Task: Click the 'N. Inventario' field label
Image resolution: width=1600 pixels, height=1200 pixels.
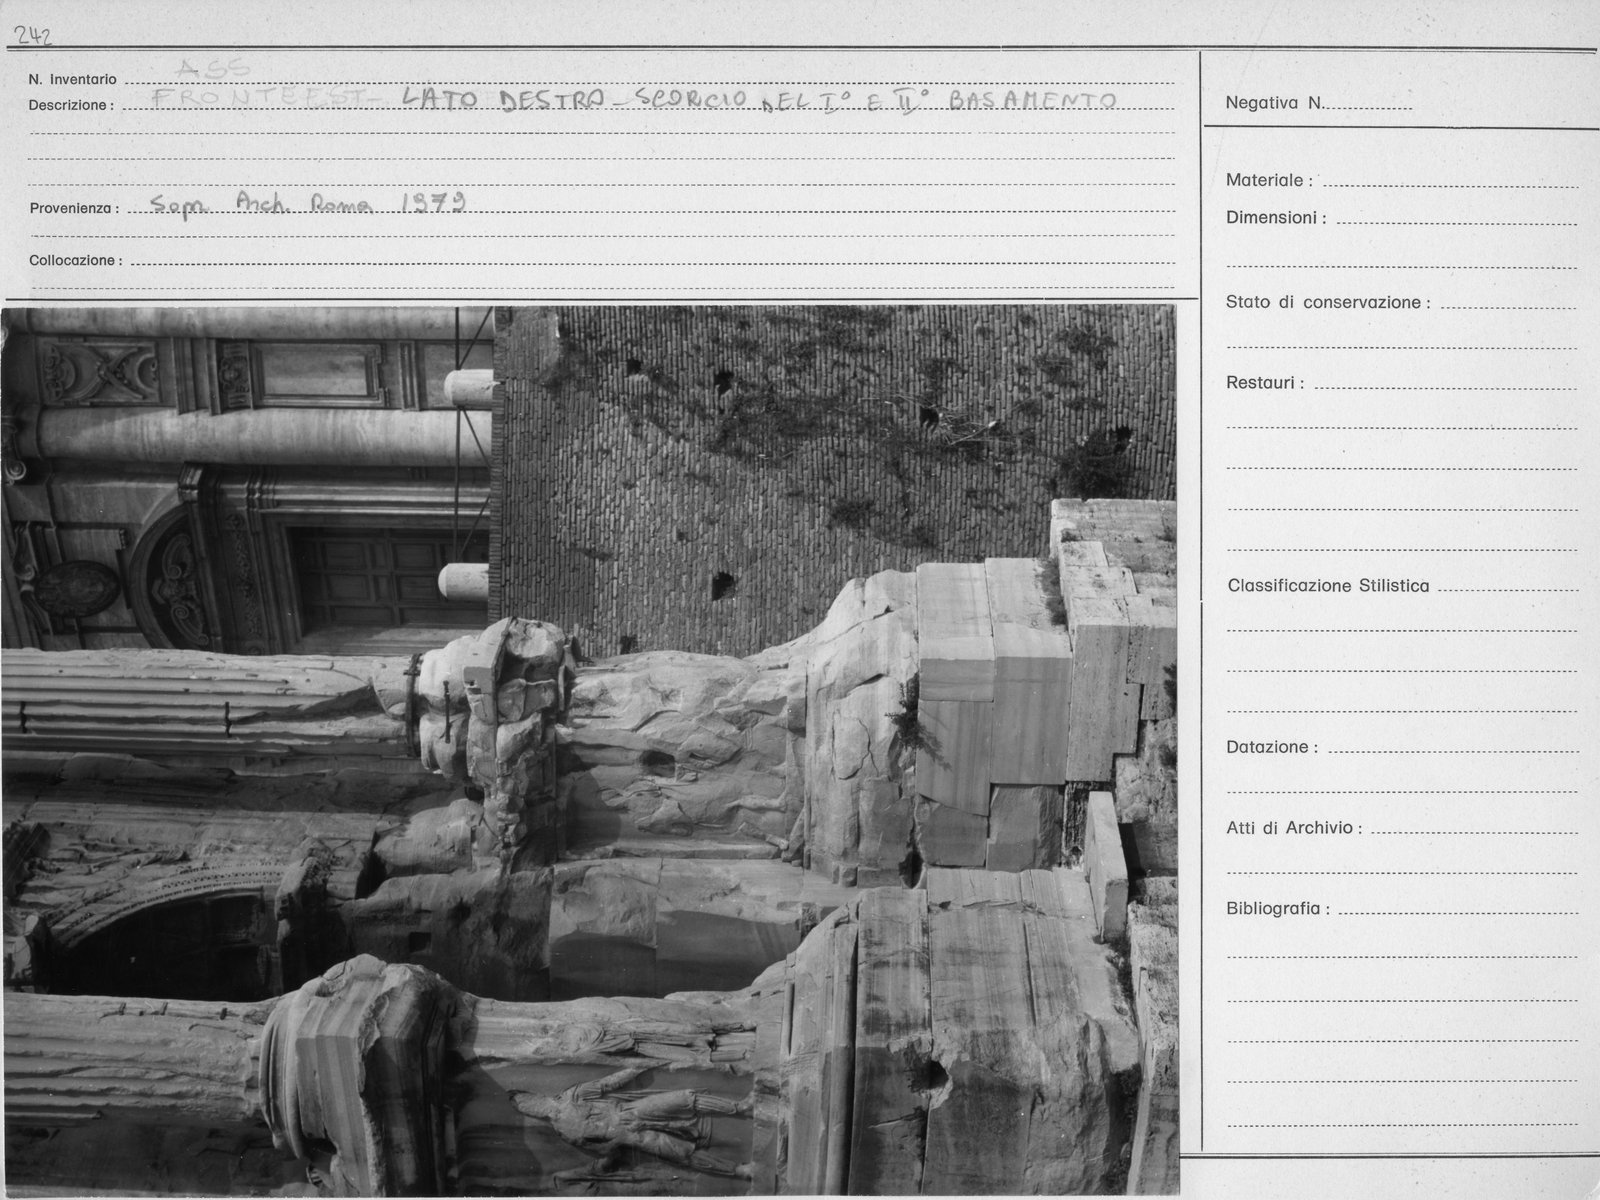Action: pos(72,79)
